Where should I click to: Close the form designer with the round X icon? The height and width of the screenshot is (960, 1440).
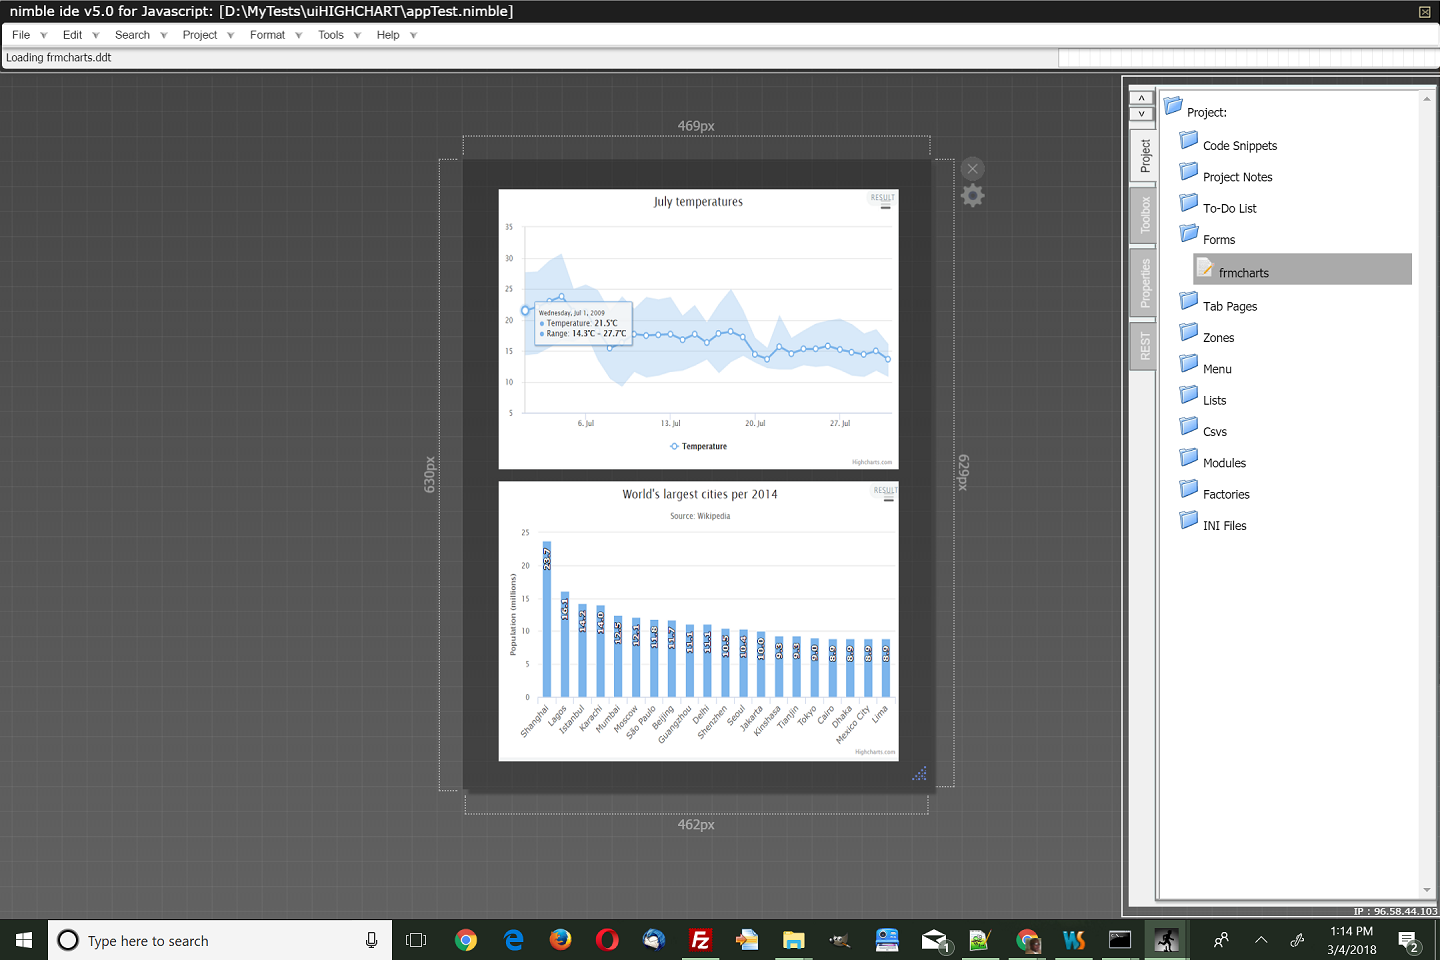972,169
